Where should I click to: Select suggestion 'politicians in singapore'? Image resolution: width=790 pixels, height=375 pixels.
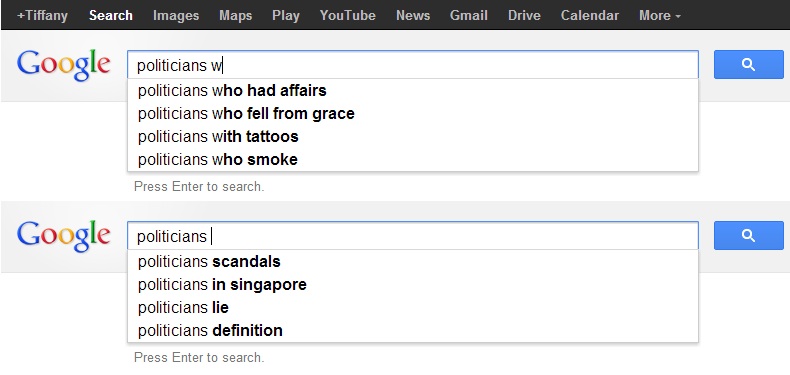[413, 285]
